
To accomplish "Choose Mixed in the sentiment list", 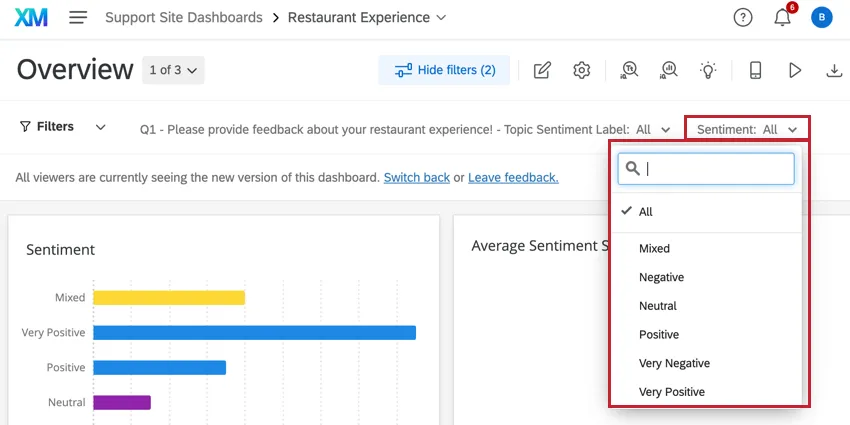I will [654, 248].
